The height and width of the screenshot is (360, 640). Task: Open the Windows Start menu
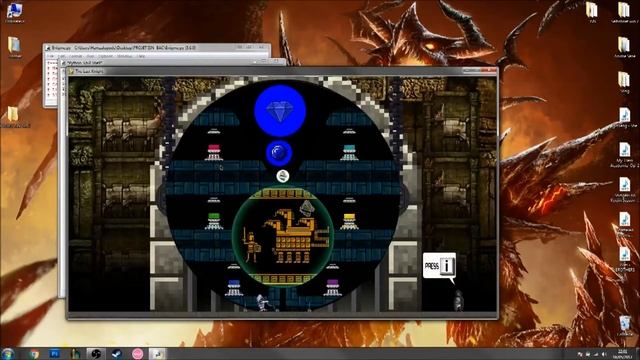click(8, 353)
